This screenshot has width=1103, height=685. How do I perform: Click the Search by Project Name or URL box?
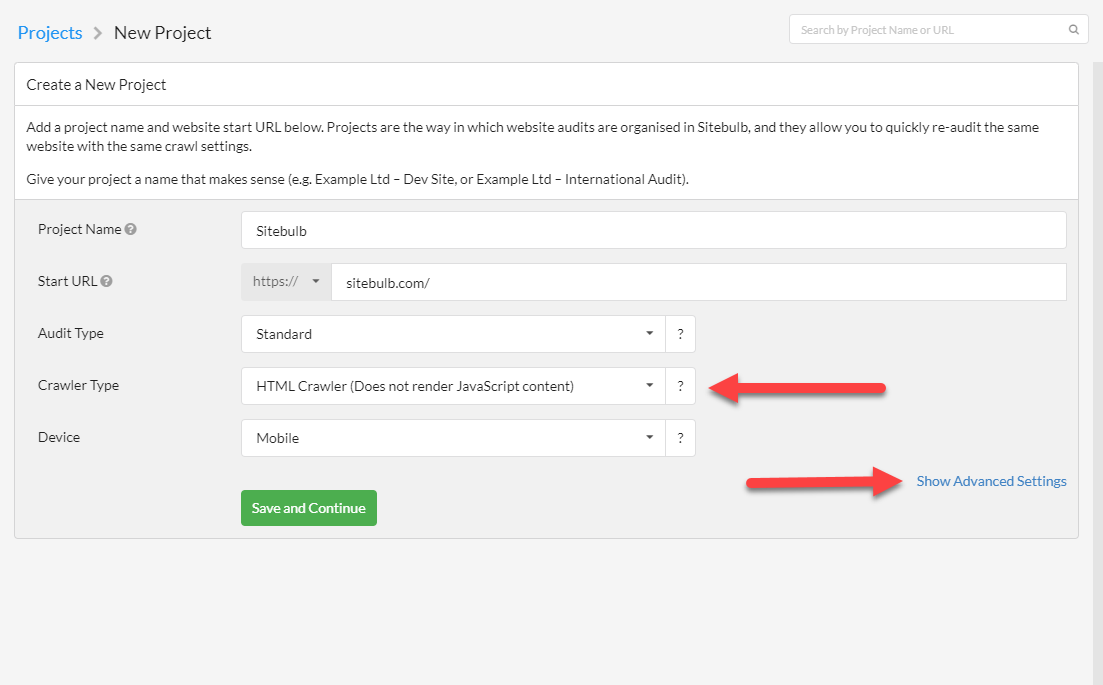tap(938, 30)
